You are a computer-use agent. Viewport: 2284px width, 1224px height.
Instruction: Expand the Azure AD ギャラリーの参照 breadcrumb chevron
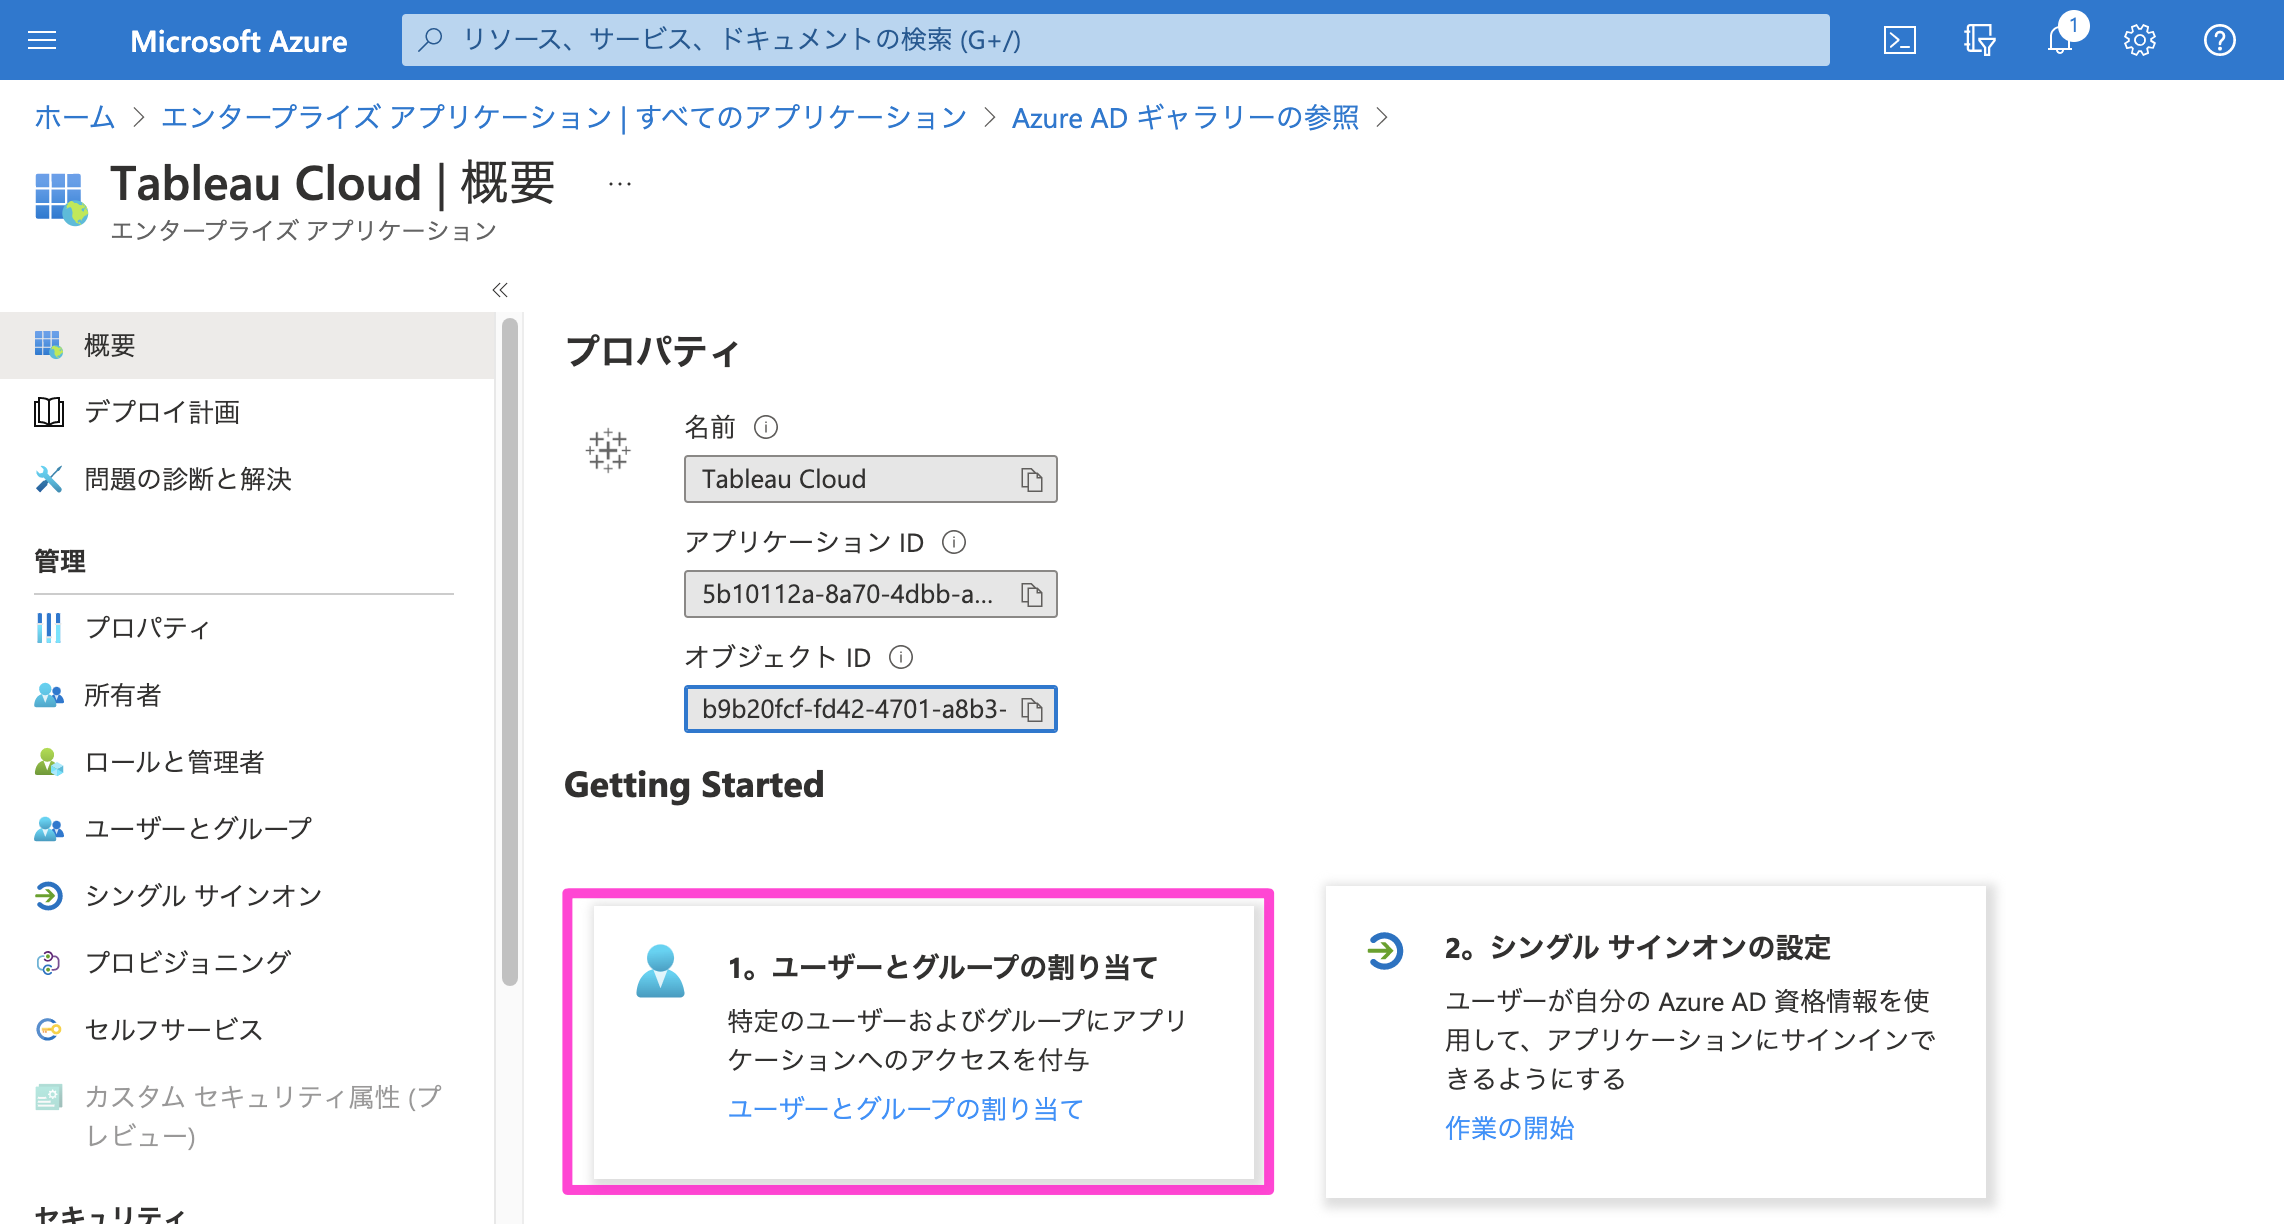coord(1385,117)
